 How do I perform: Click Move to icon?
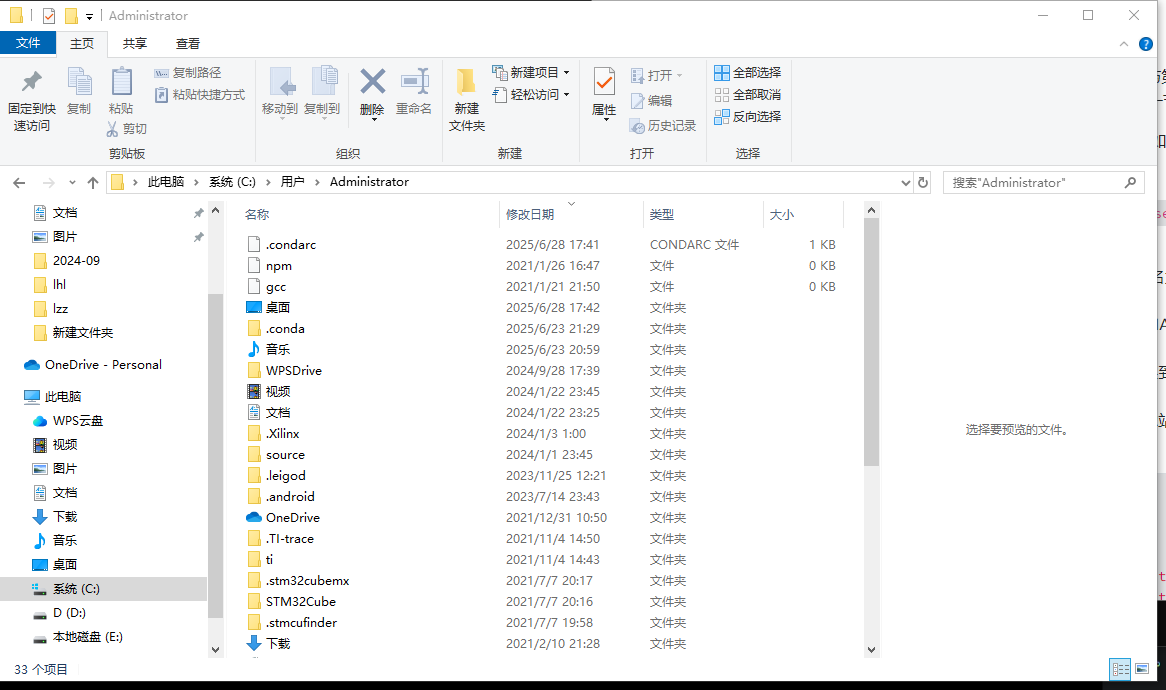pos(280,93)
